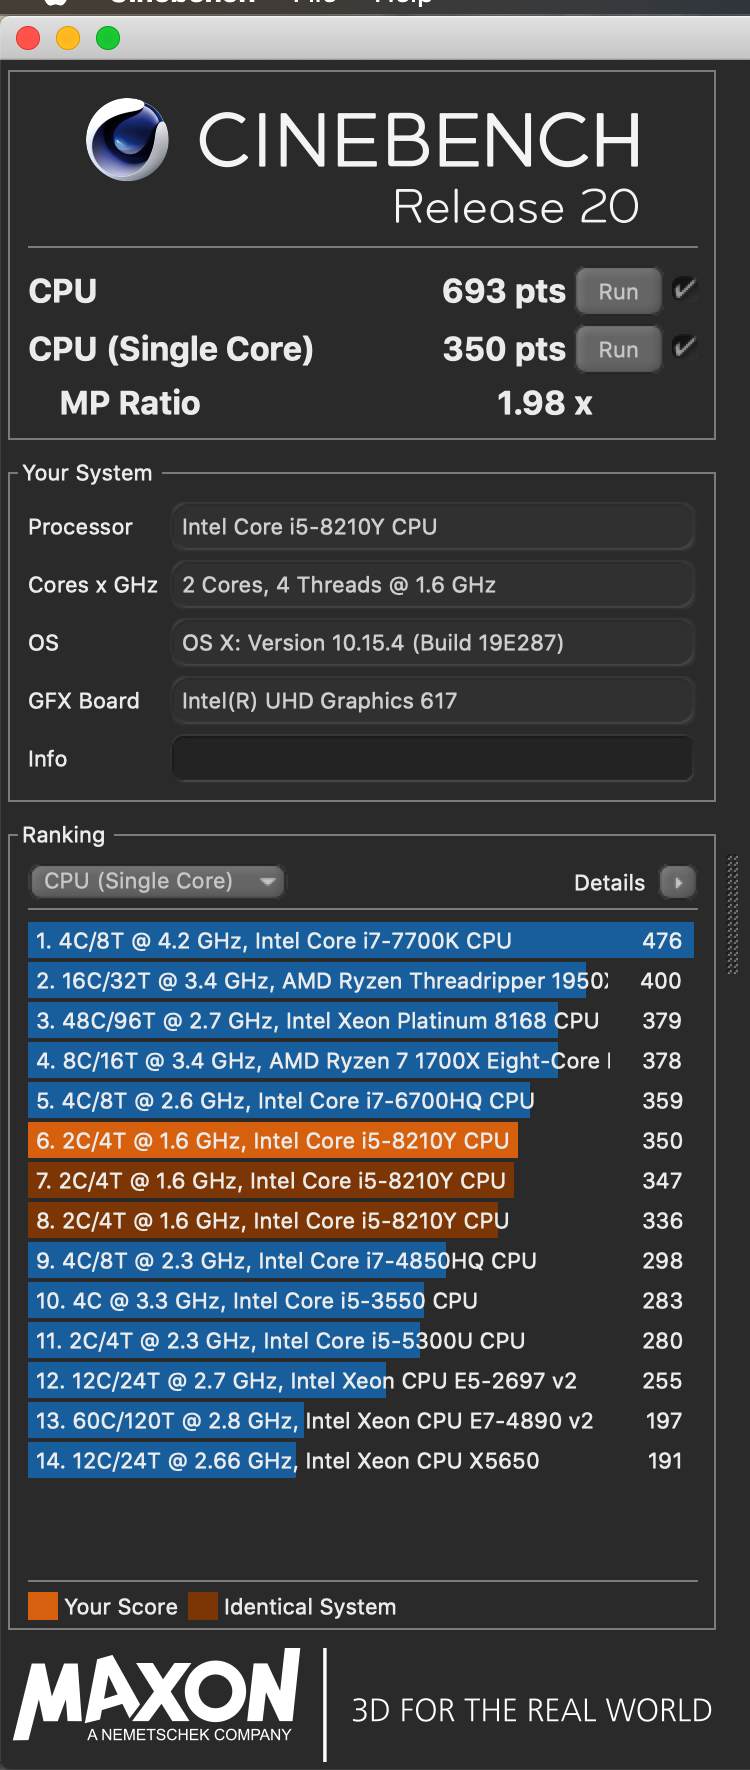Click the orange Your Score legend swatch
750x1770 pixels.
click(41, 1606)
